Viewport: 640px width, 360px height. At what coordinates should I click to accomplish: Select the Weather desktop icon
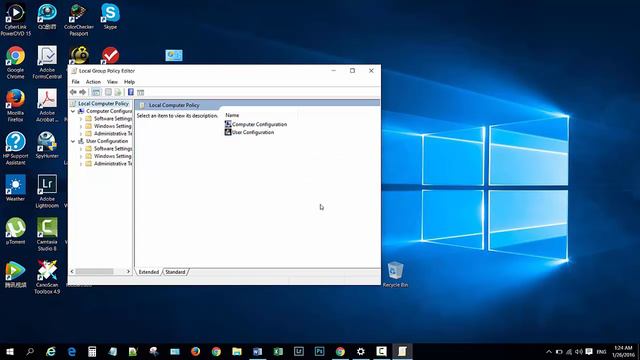16,188
